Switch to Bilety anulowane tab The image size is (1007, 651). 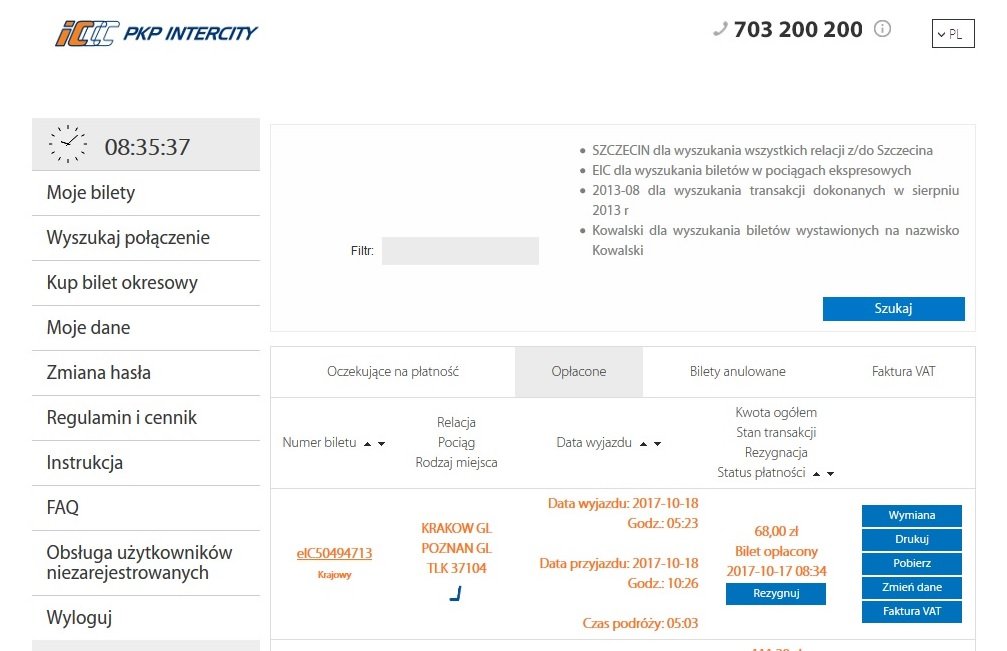(737, 372)
